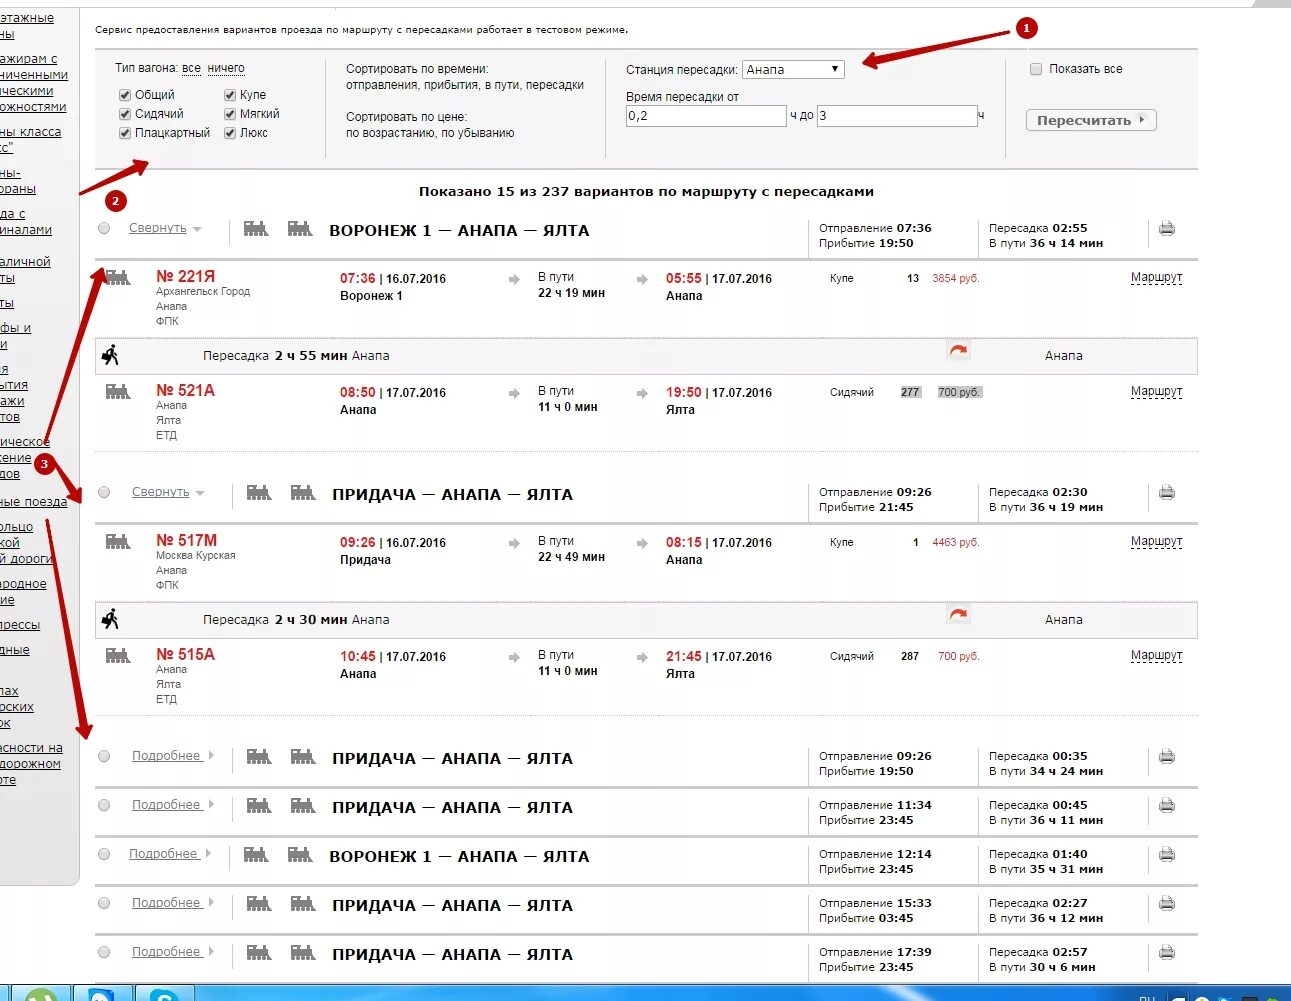1291x1001 pixels.
Task: Click the second train icon in the expanded Придача header
Action: click(303, 493)
